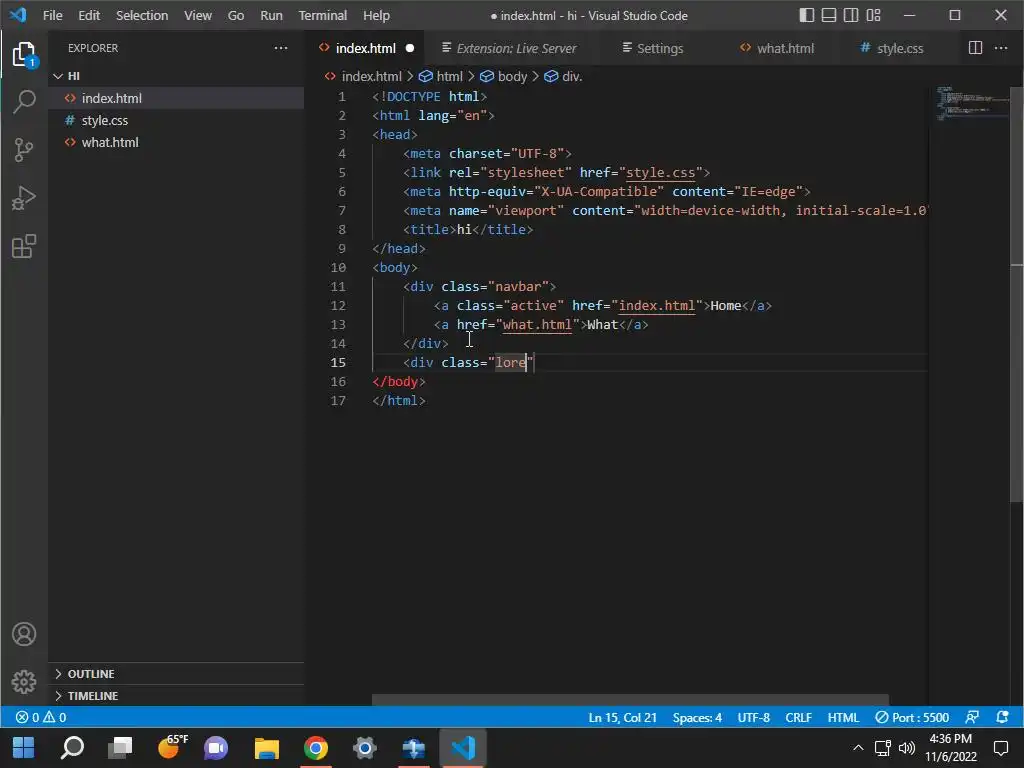Viewport: 1024px width, 768px height.
Task: Toggle Primary Side Bar visibility
Action: pos(807,15)
